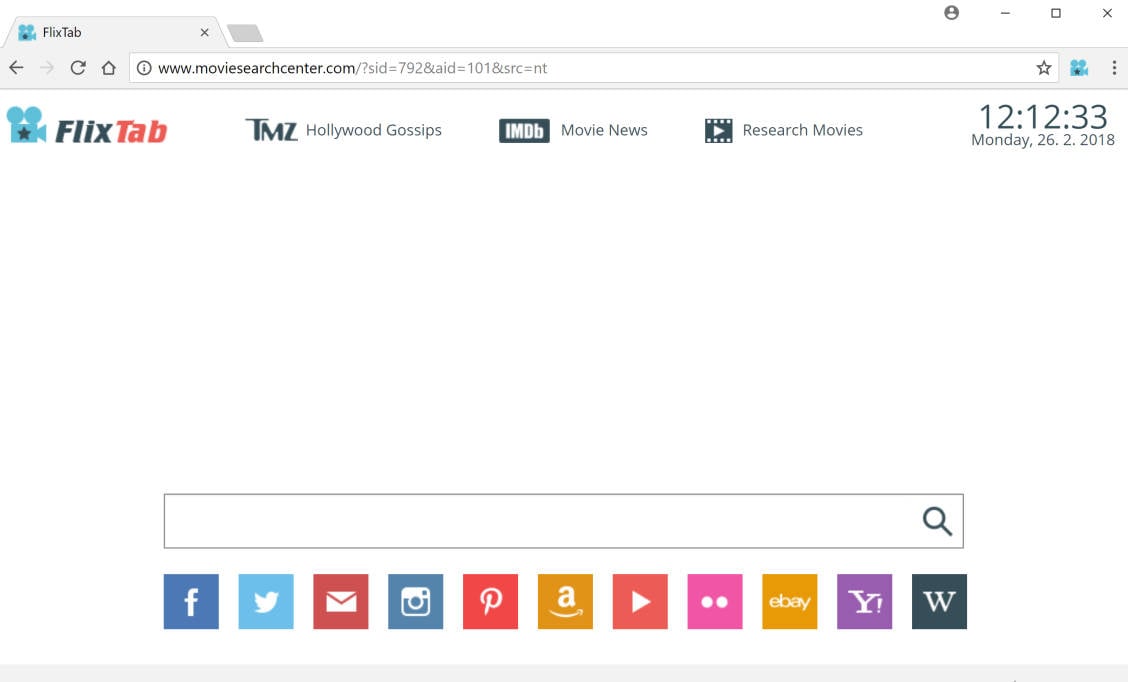This screenshot has height=682, width=1128.
Task: Open TMZ Hollywood Gossips link
Action: (344, 129)
